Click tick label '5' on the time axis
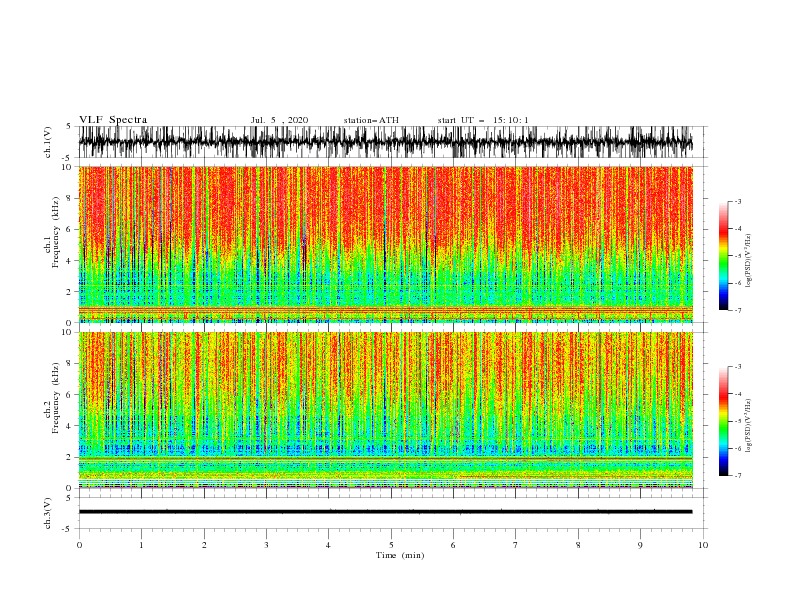The width and height of the screenshot is (792, 612). pos(391,545)
